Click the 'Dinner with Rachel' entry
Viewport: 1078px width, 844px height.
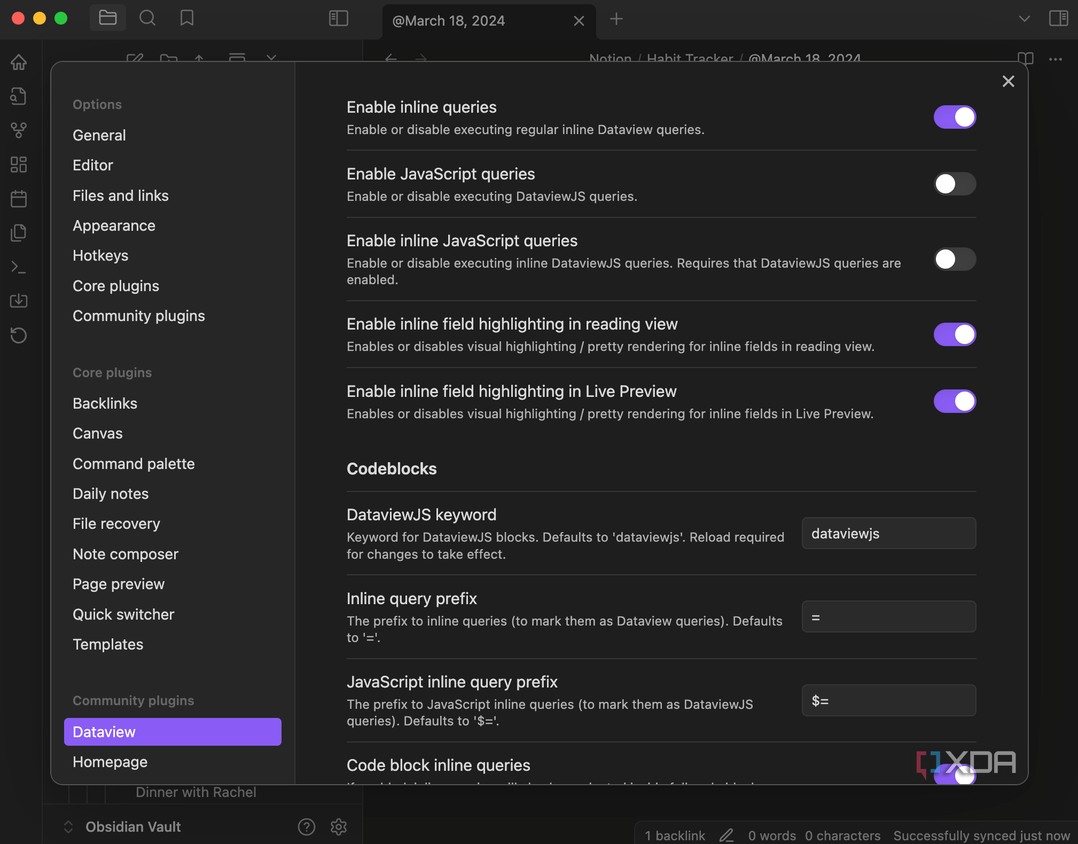[196, 792]
